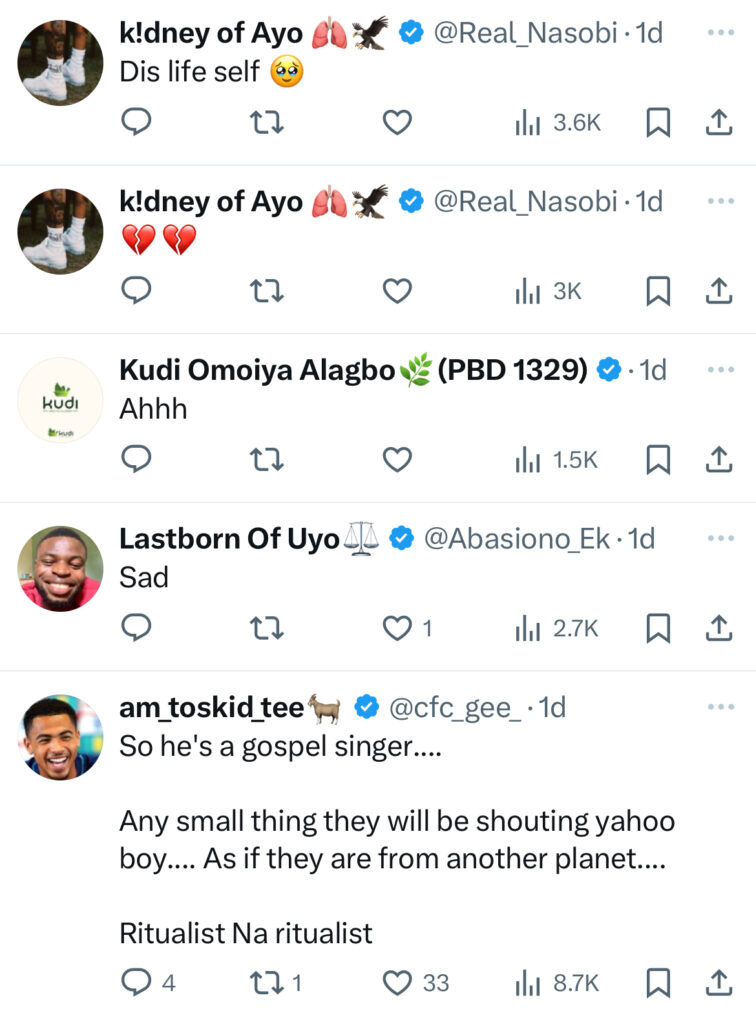Image resolution: width=756 pixels, height=1024 pixels.
Task: Open Lastborn Of Uyo's profile avatar
Action: [x=60, y=568]
